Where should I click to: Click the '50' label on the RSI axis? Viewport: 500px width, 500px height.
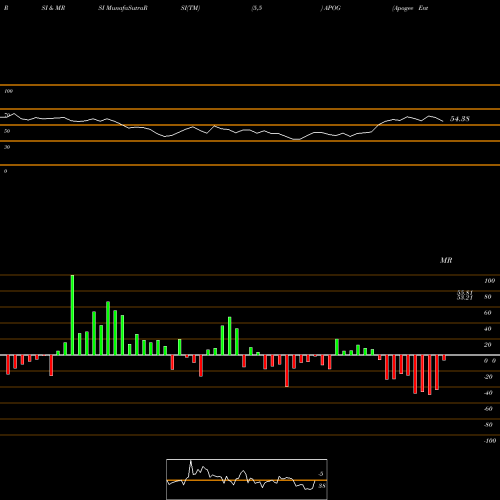7,131
